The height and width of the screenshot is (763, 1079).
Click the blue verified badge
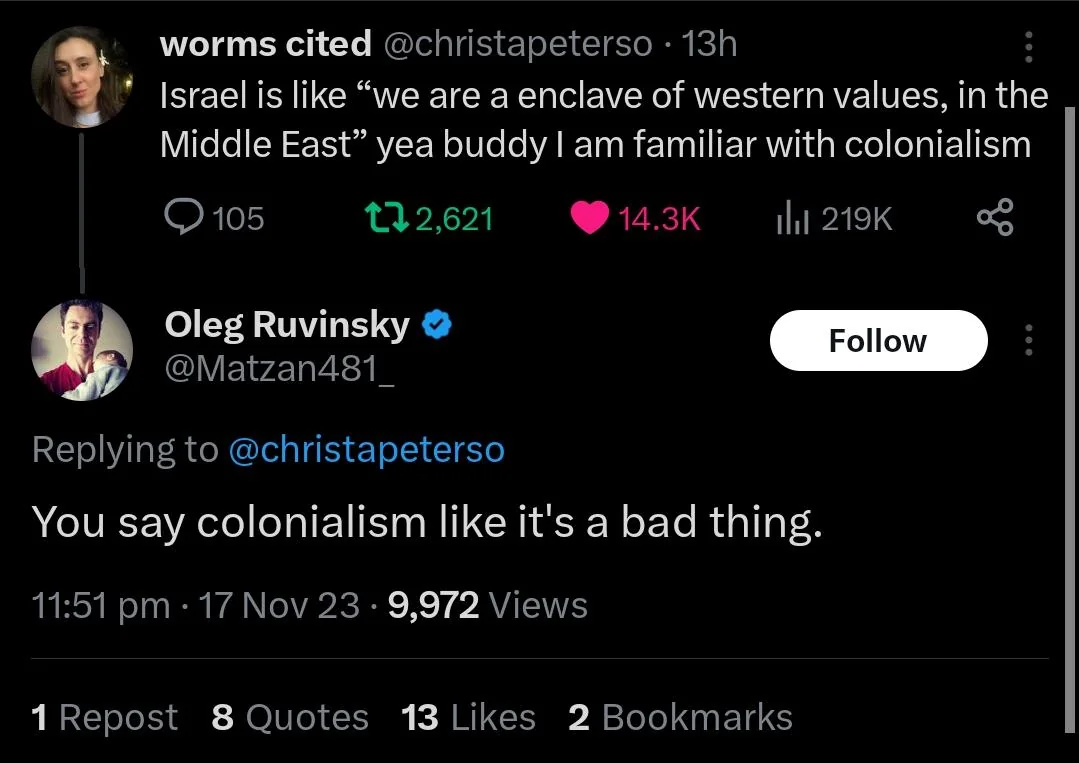coord(436,324)
